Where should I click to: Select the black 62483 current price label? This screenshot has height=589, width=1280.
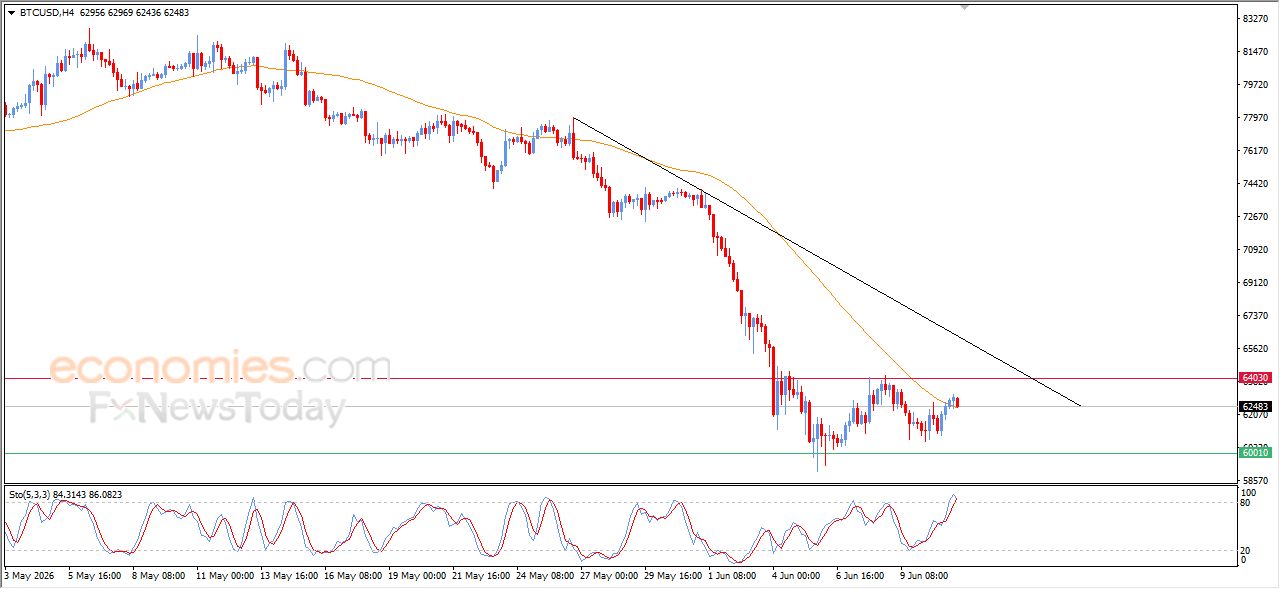(1255, 407)
